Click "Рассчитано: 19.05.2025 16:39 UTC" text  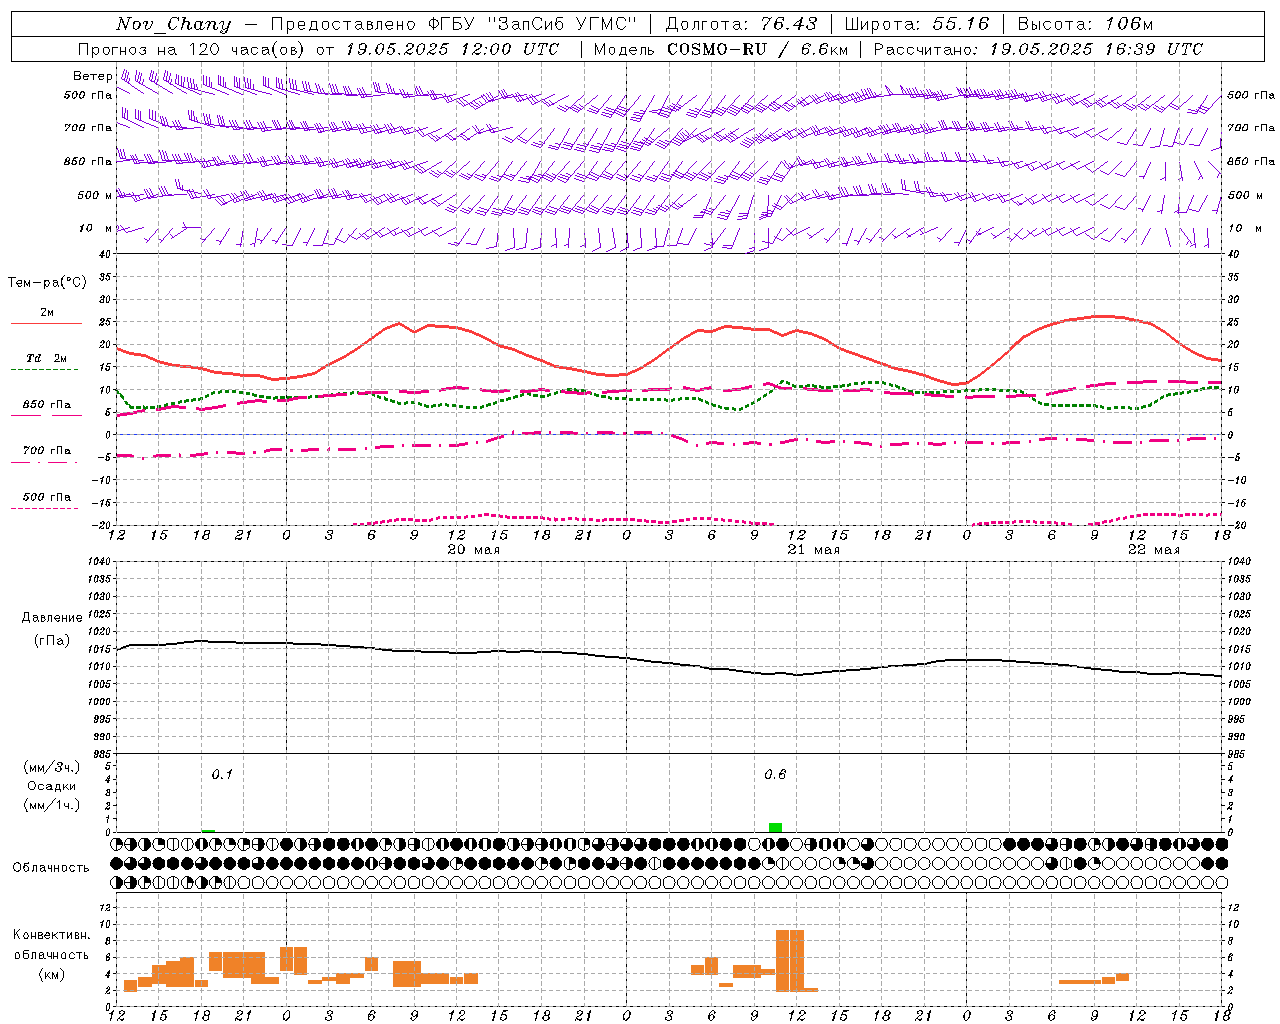[1038, 49]
